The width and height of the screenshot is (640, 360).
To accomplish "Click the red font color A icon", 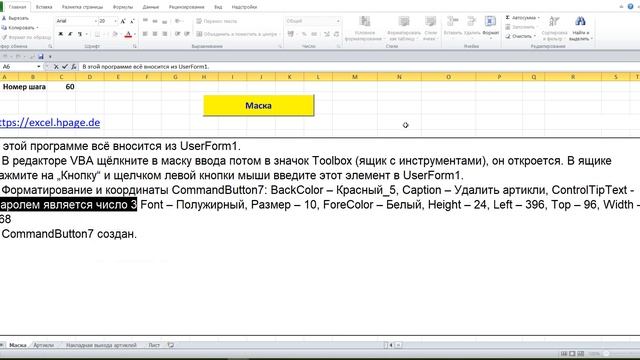I will (x=128, y=34).
